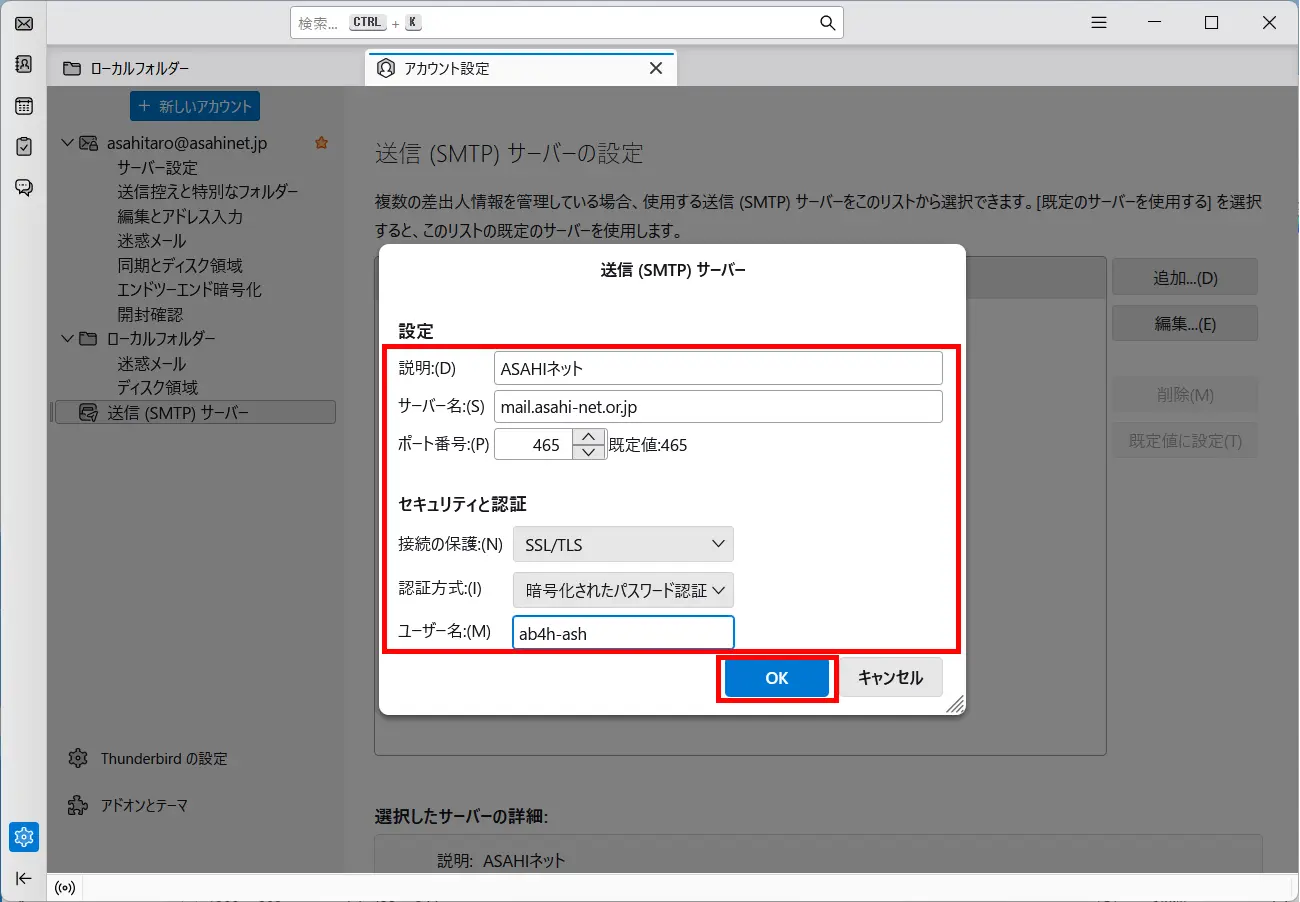Open the Calendar from the sidebar
The image size is (1300, 902).
23,105
